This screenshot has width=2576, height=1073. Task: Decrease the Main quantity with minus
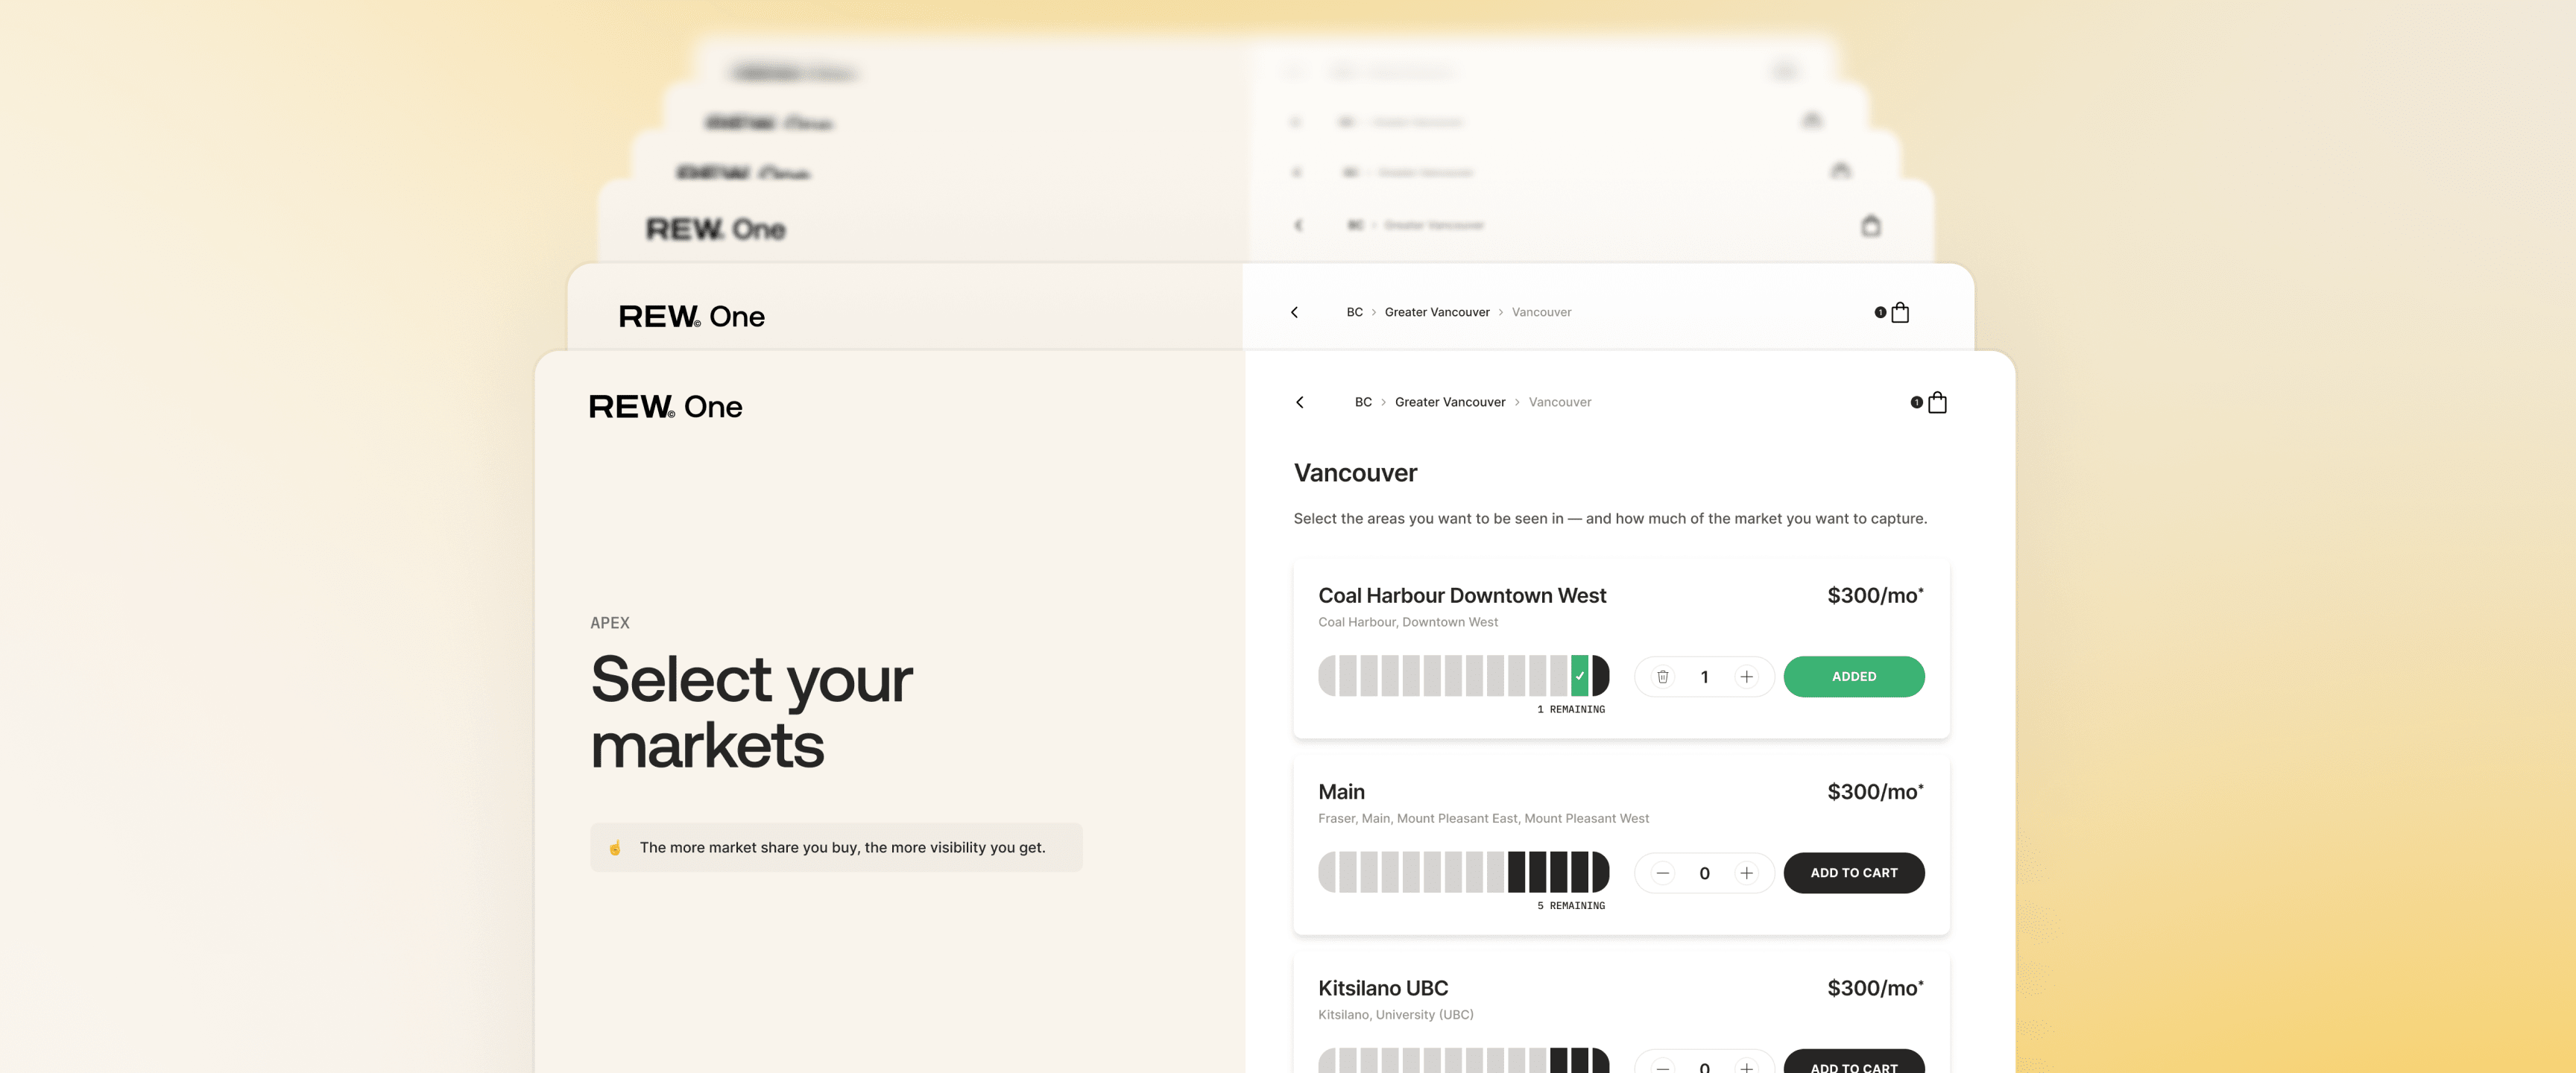pos(1662,873)
